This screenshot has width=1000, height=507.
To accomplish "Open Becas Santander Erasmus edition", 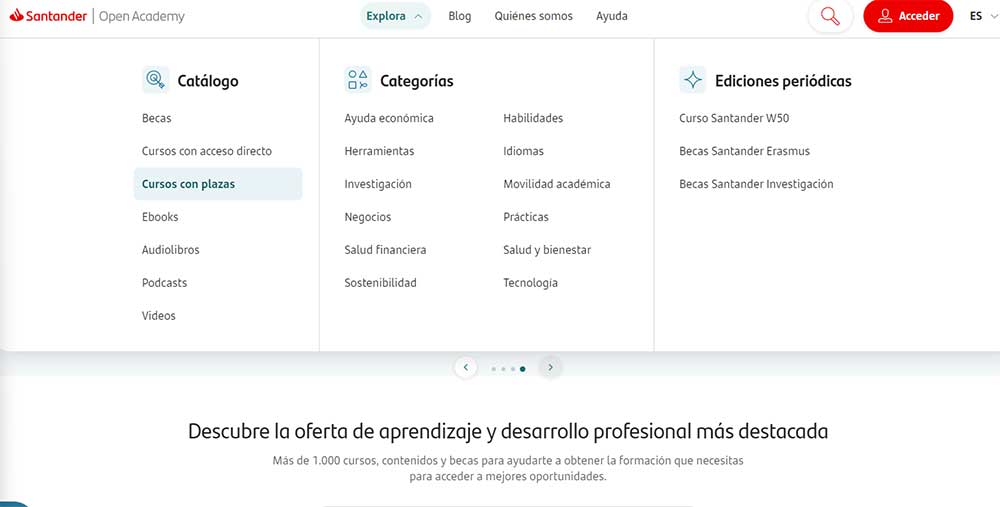I will (744, 151).
